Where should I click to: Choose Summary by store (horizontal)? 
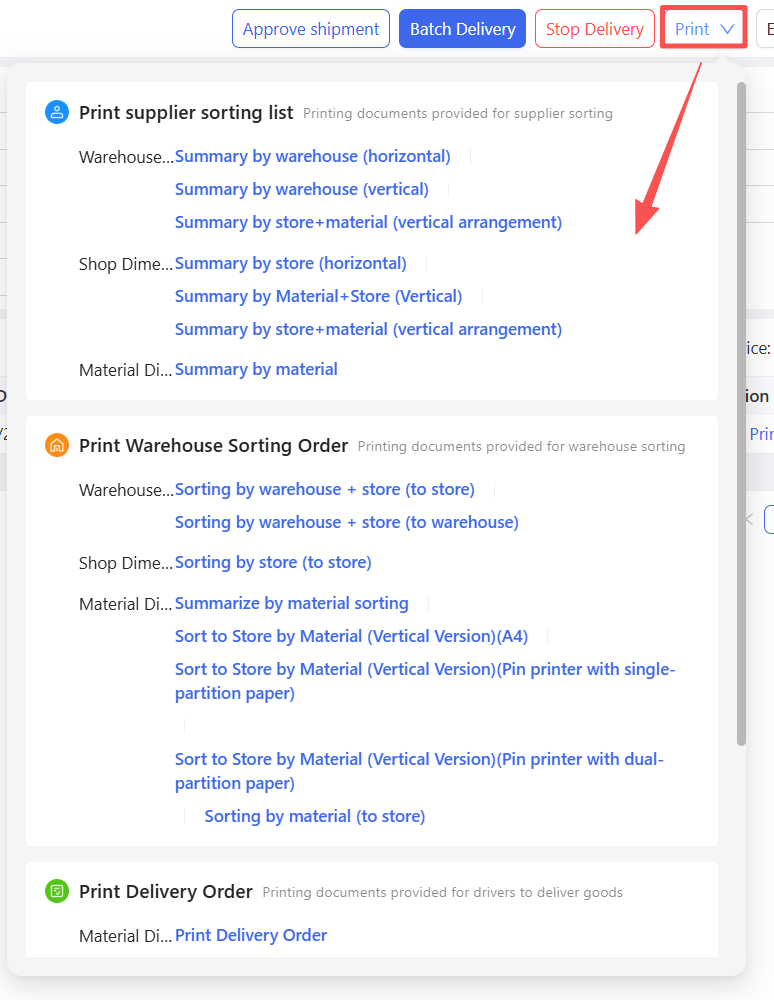[x=290, y=263]
